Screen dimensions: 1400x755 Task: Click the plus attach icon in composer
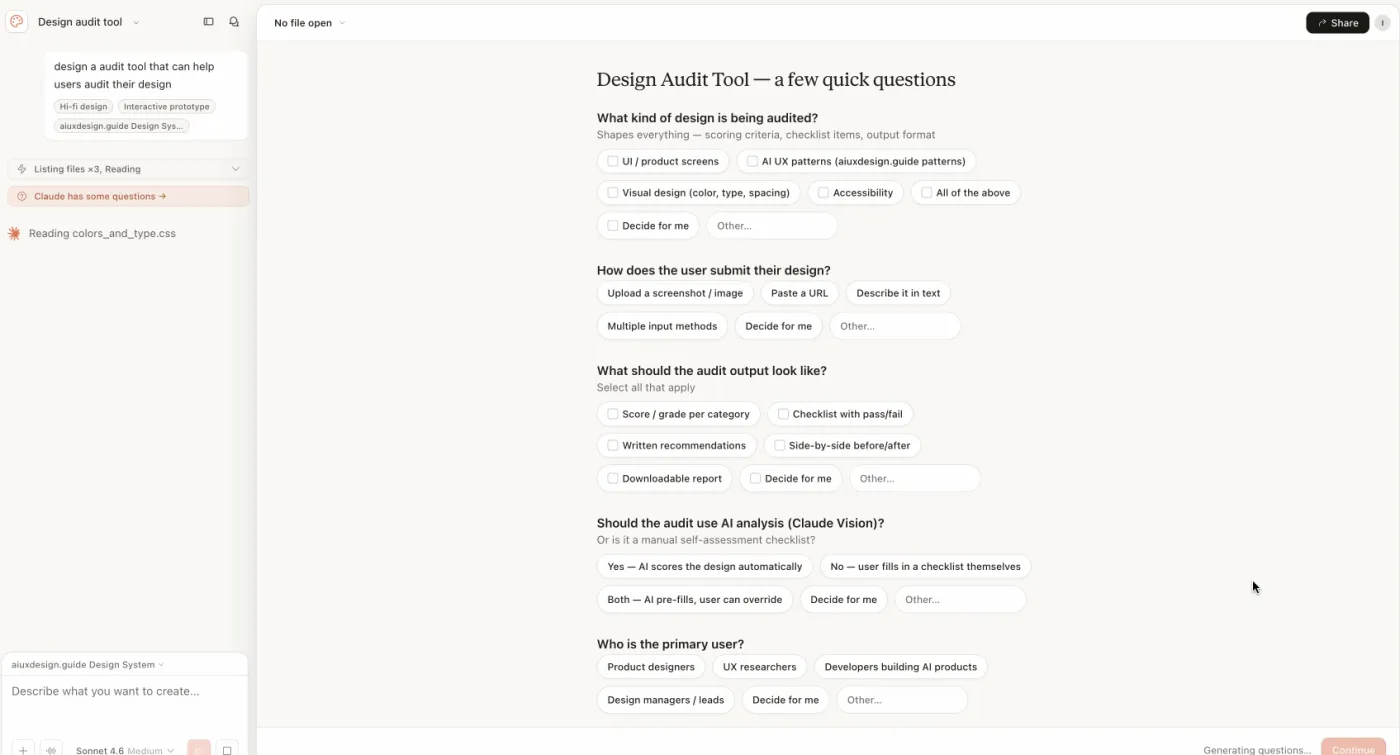point(23,749)
